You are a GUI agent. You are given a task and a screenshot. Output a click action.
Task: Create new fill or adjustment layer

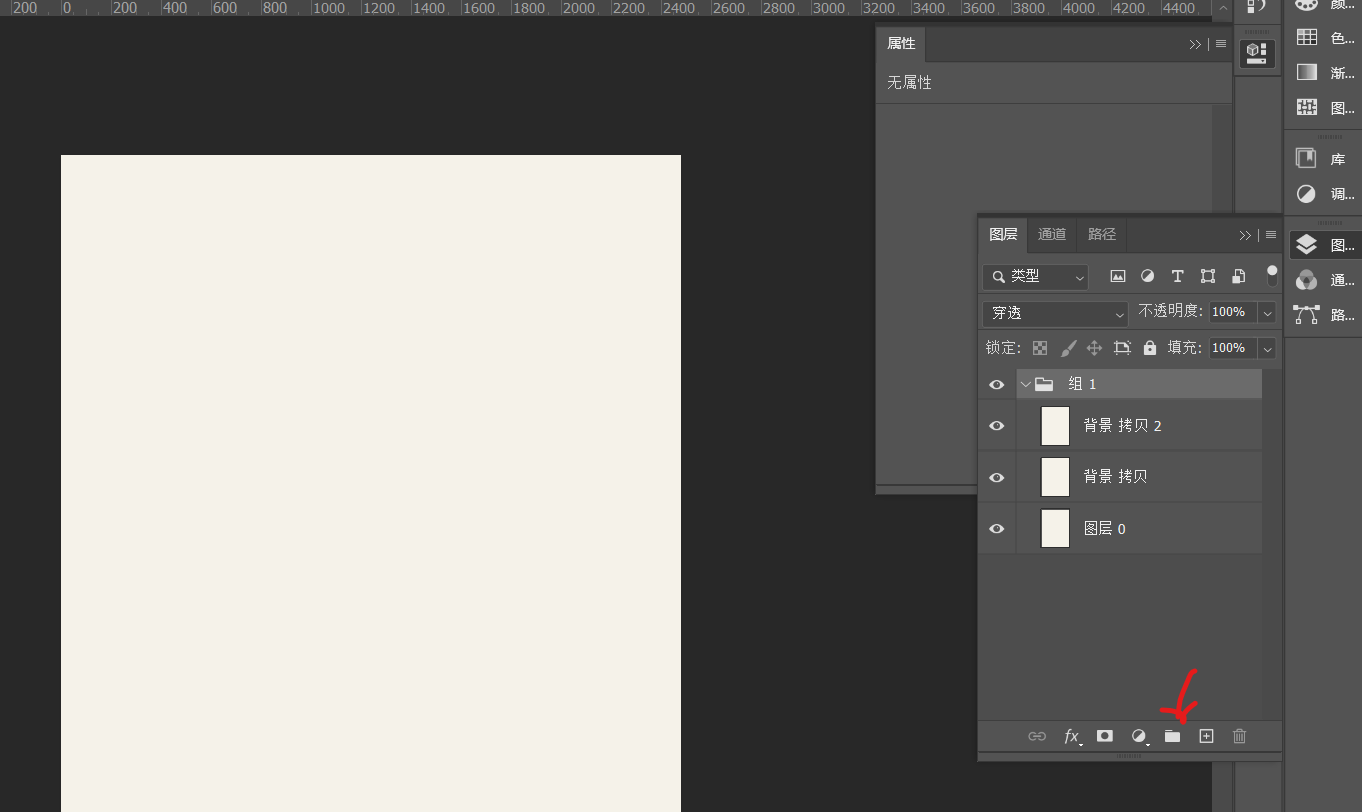pyautogui.click(x=1139, y=736)
